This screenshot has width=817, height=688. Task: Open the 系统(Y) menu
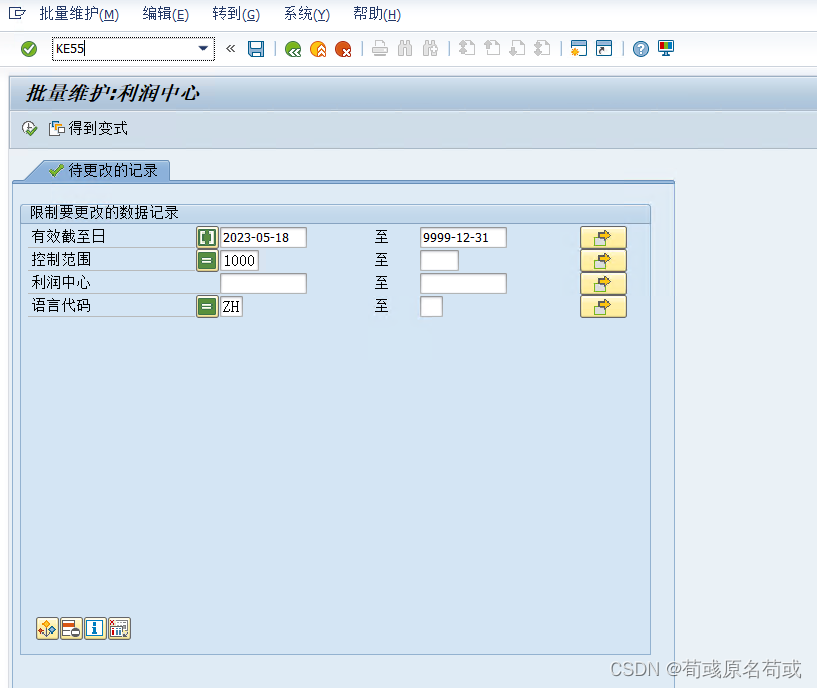coord(307,14)
